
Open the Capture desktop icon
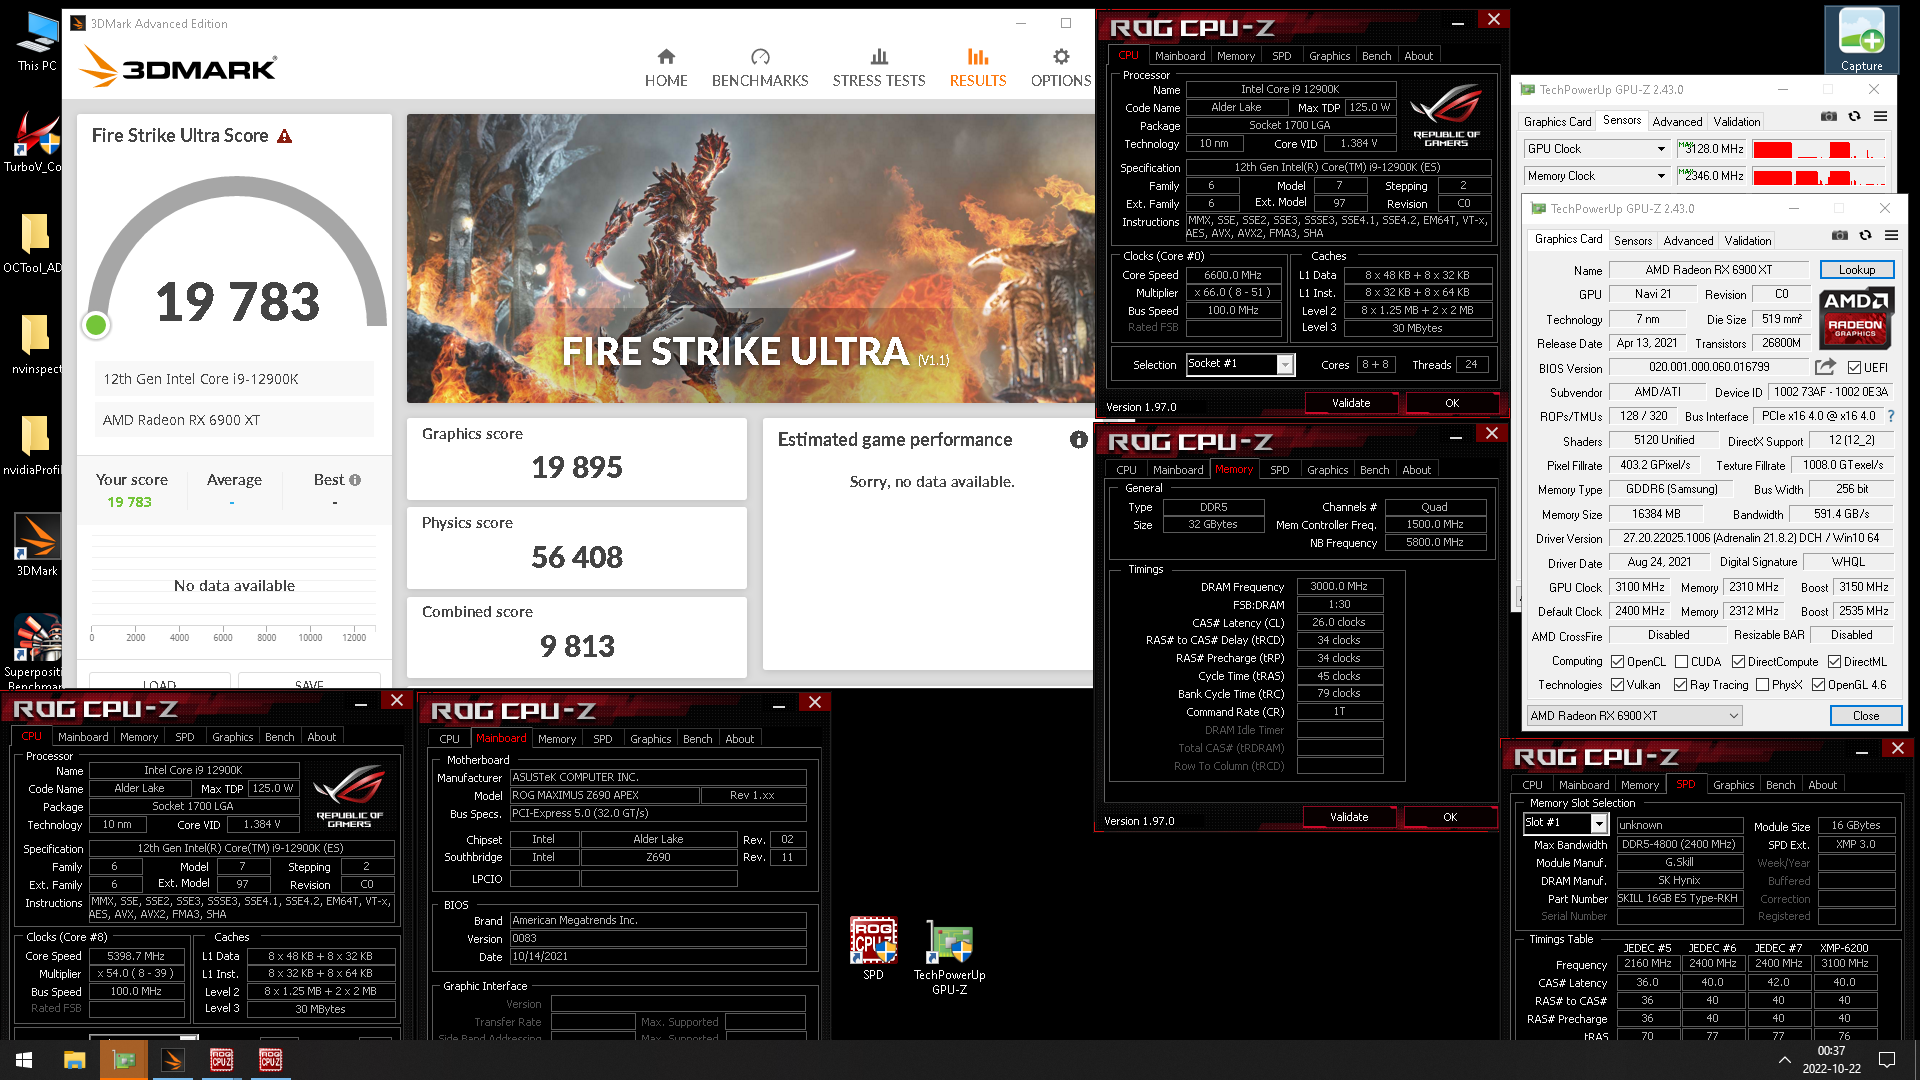pos(1861,40)
